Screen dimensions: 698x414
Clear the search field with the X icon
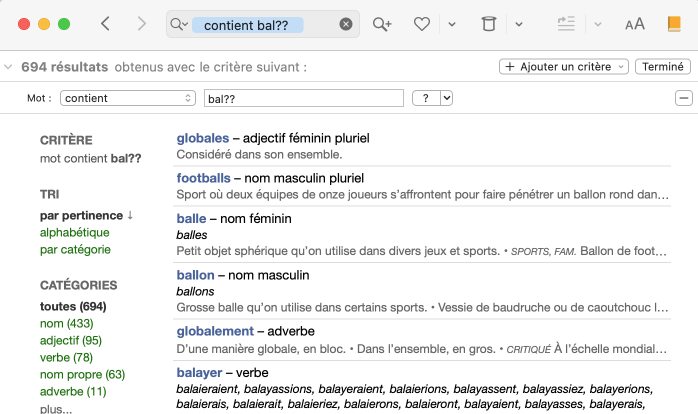tap(346, 25)
